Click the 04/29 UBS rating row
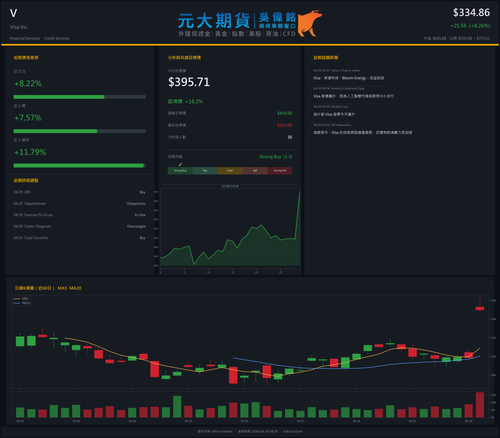Image resolution: width=500 pixels, height=438 pixels. point(80,192)
